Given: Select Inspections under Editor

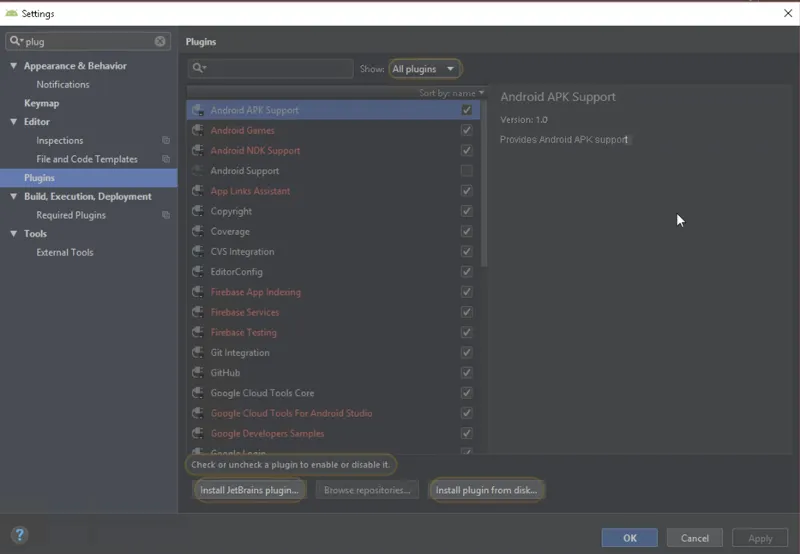Looking at the screenshot, I should pyautogui.click(x=60, y=140).
